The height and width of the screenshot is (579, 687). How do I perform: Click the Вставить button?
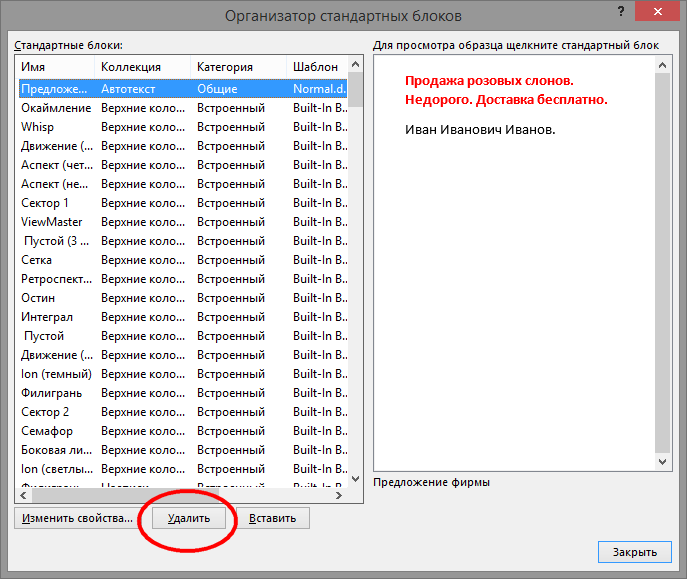pos(273,518)
